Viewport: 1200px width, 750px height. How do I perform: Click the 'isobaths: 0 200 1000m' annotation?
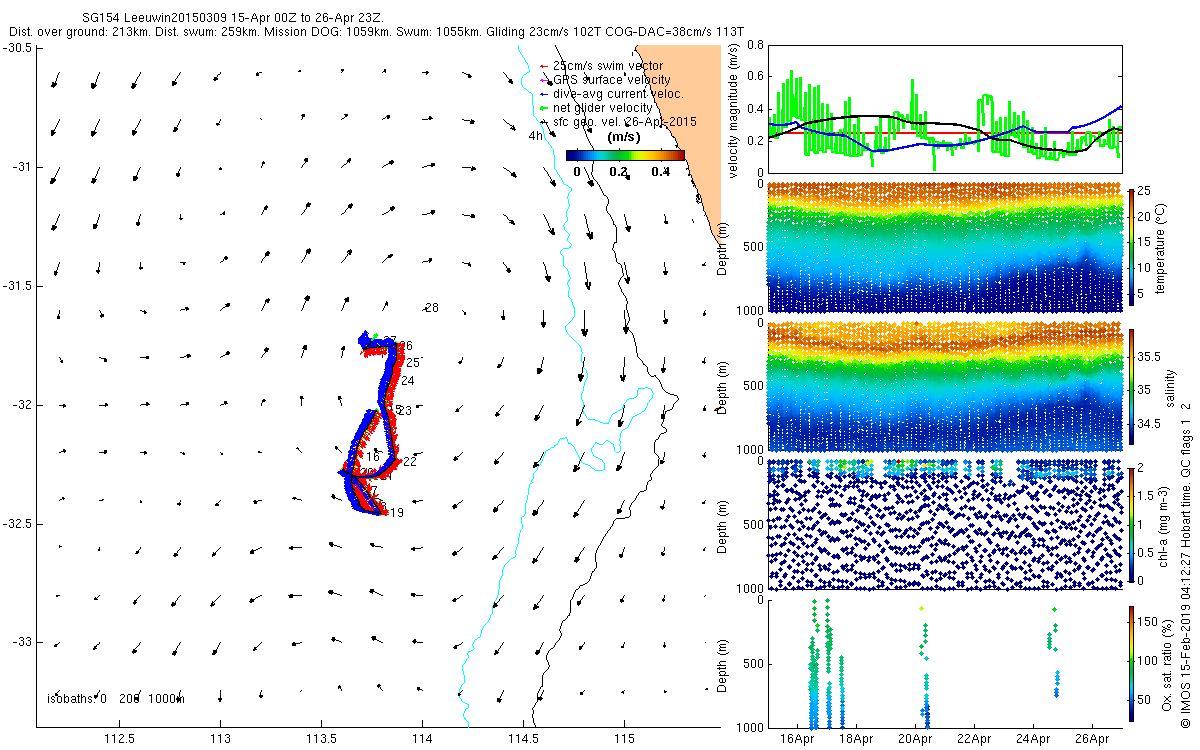pyautogui.click(x=116, y=698)
